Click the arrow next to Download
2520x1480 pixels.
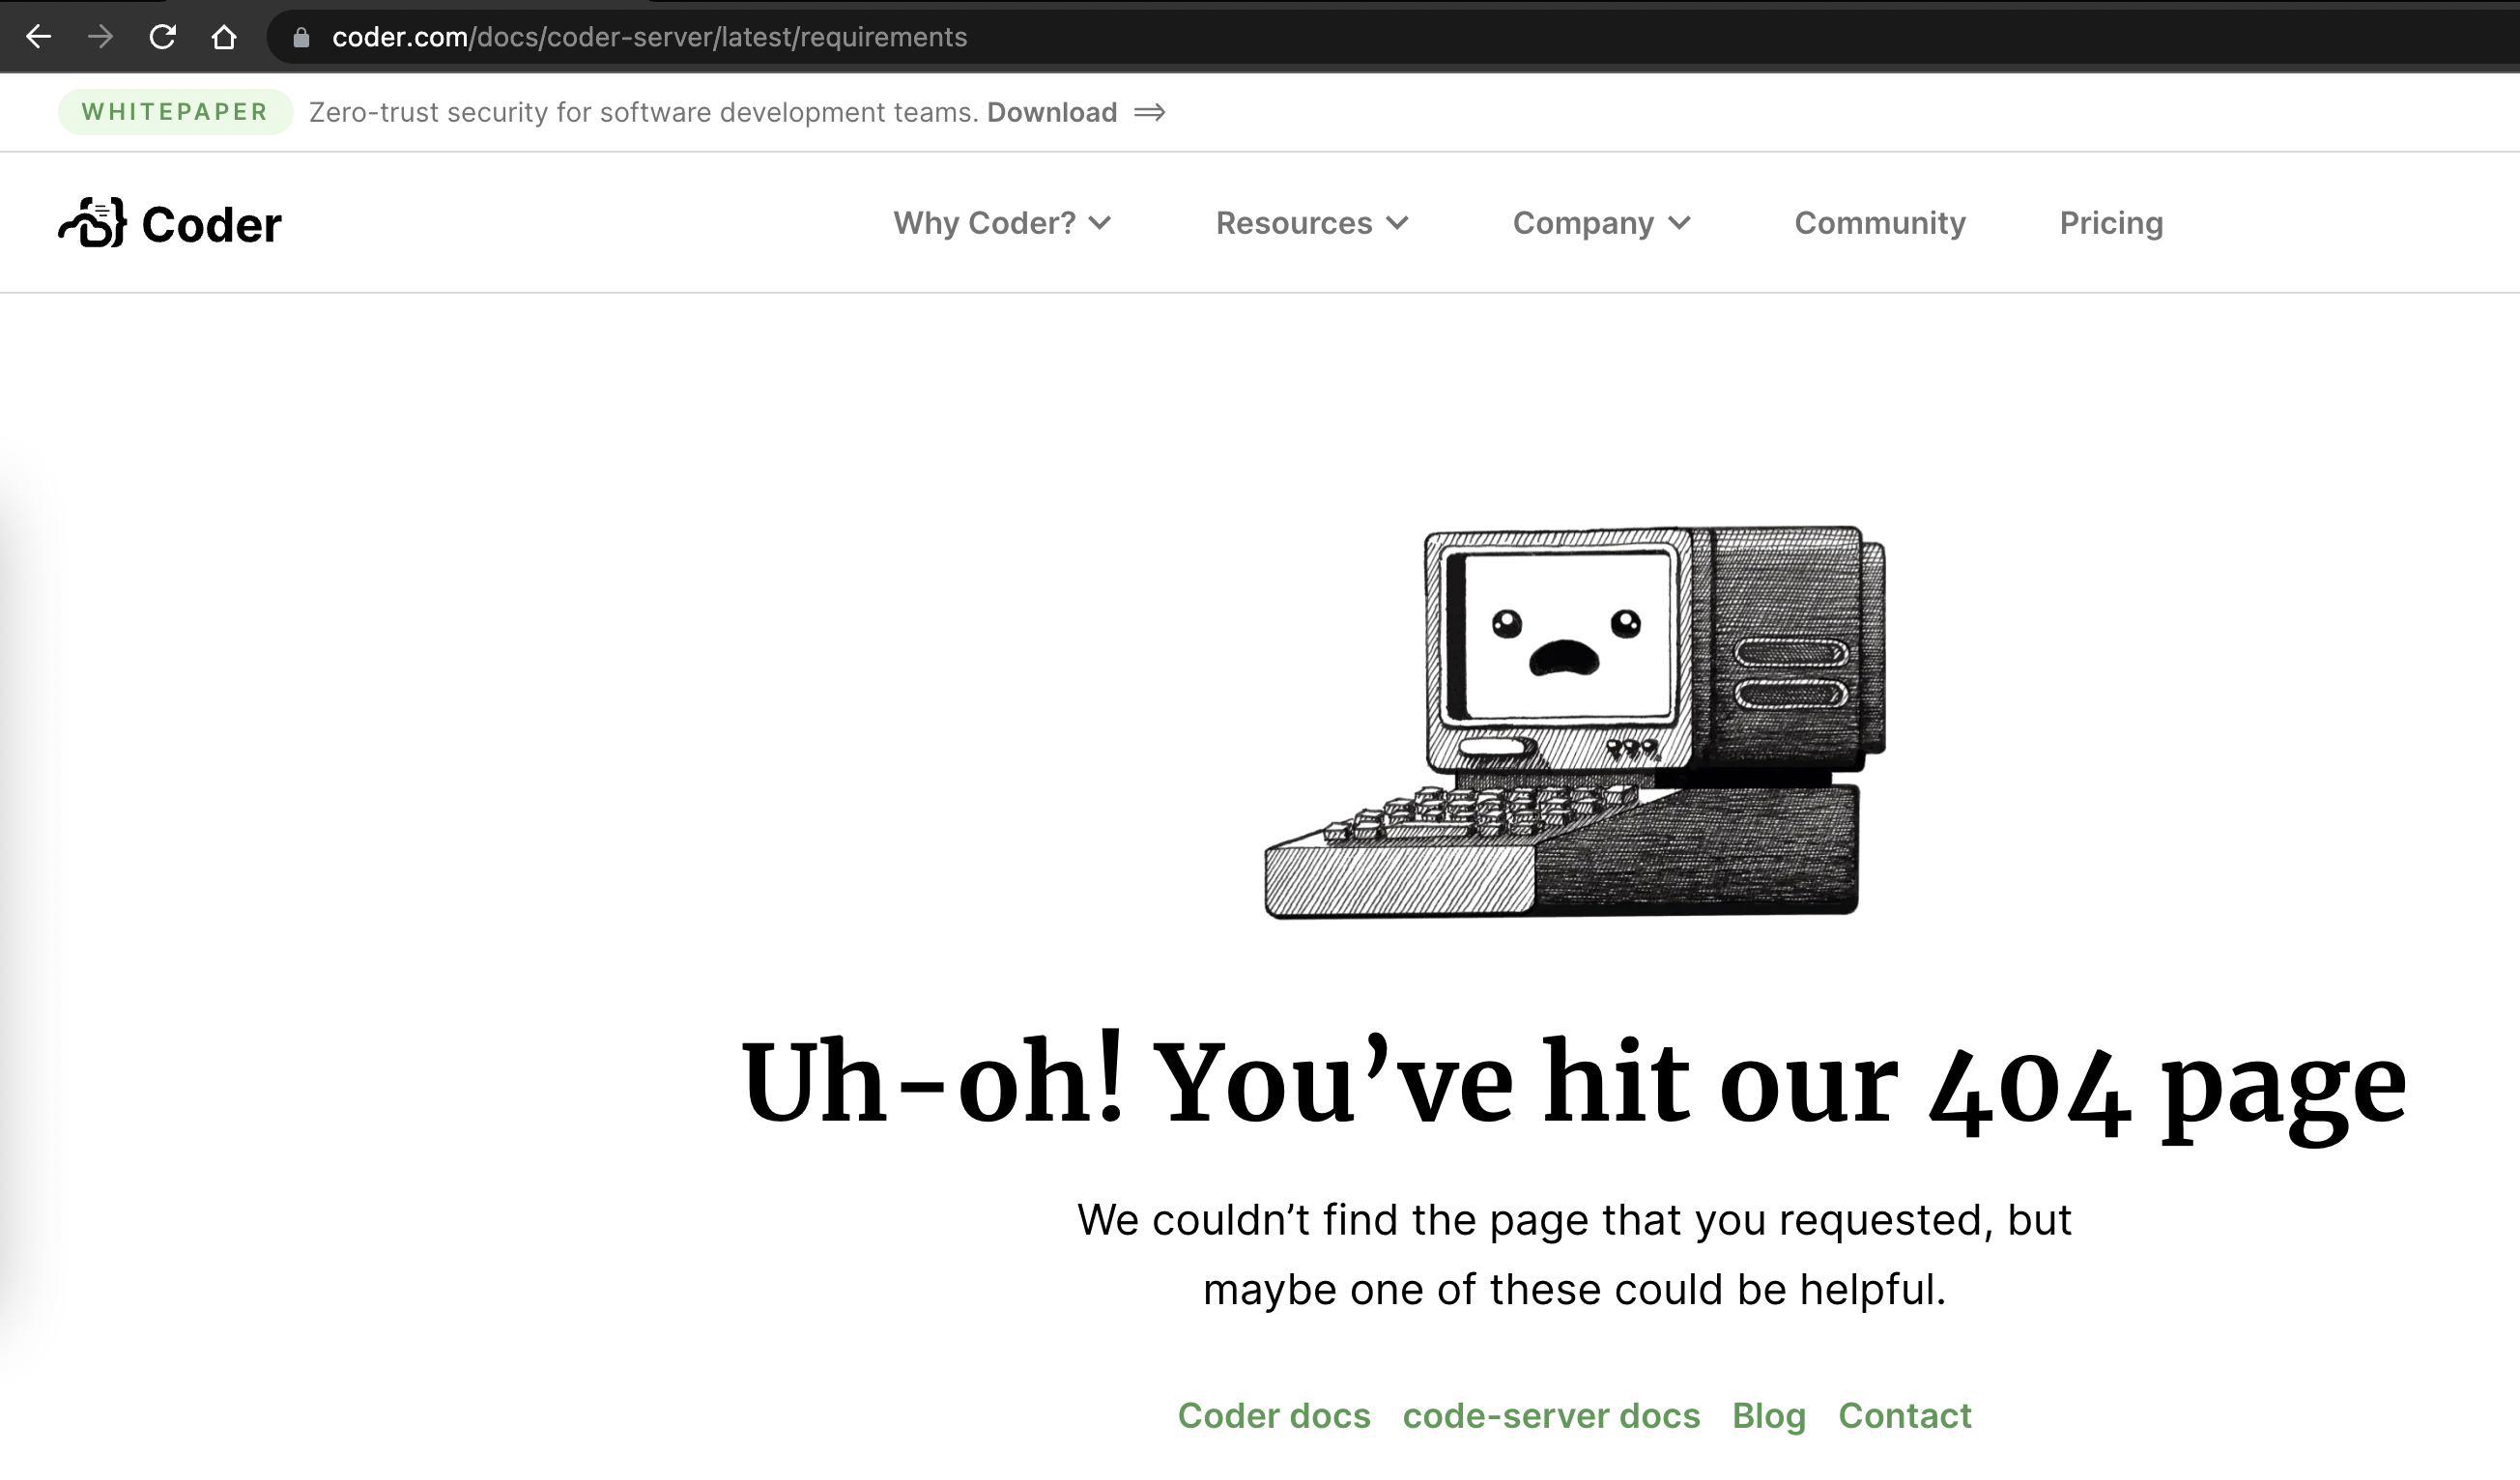tap(1150, 112)
